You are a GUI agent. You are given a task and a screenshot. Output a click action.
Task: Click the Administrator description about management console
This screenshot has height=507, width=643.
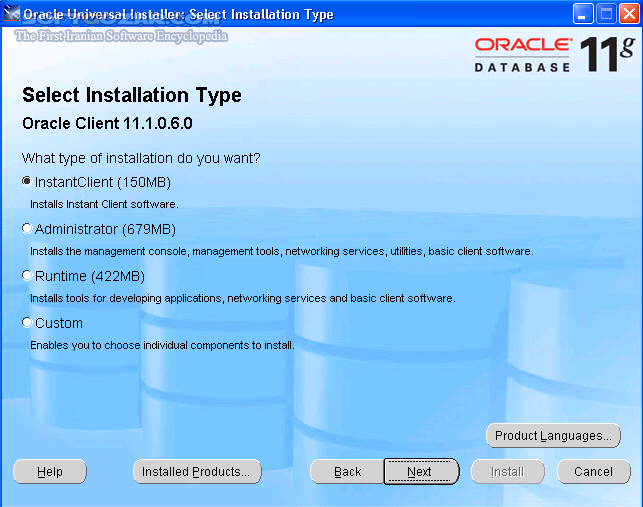[282, 251]
